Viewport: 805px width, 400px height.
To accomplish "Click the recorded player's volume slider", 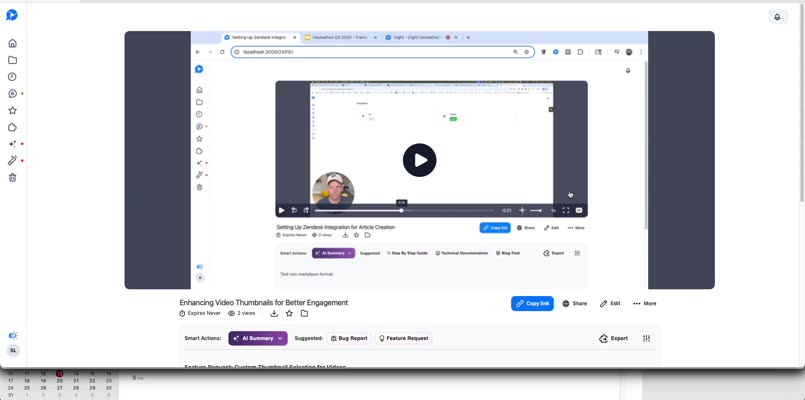I will tap(536, 211).
